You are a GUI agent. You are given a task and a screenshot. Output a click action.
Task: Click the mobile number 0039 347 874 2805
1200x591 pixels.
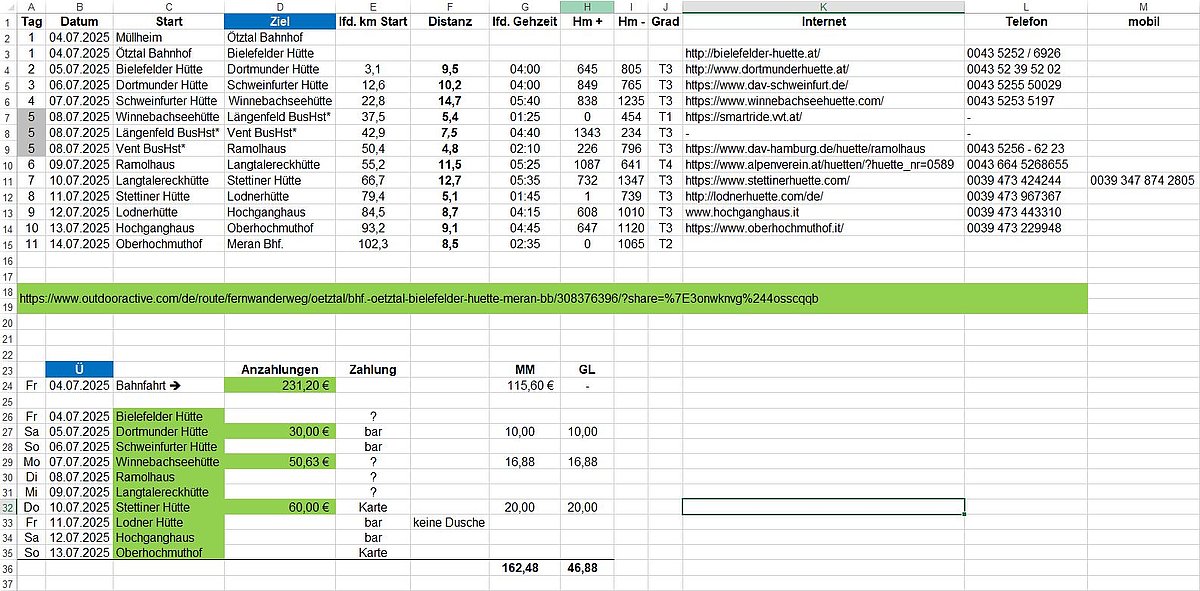tap(1143, 180)
